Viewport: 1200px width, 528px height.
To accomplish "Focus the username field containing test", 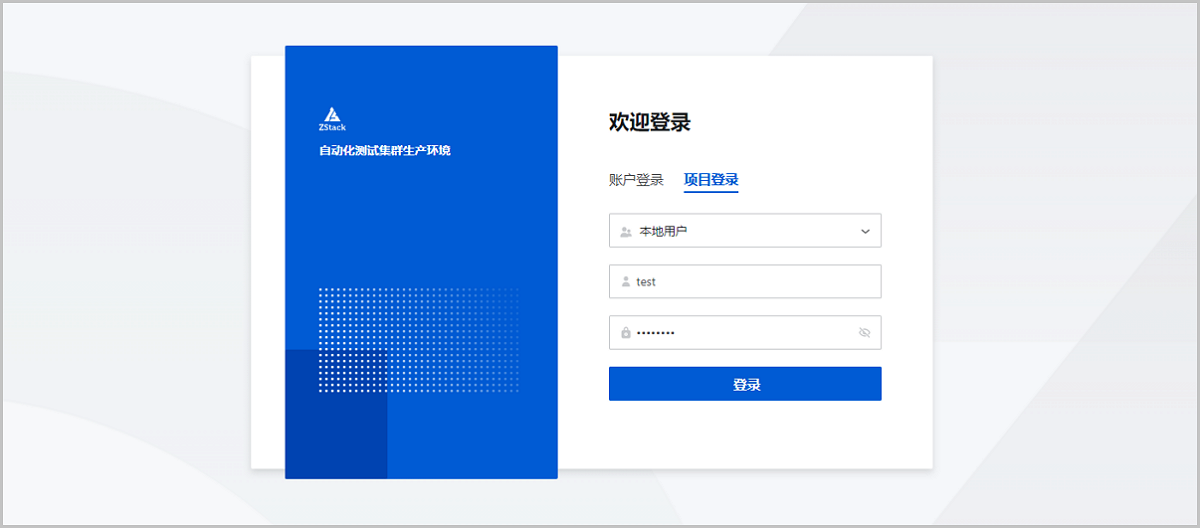I will [750, 282].
